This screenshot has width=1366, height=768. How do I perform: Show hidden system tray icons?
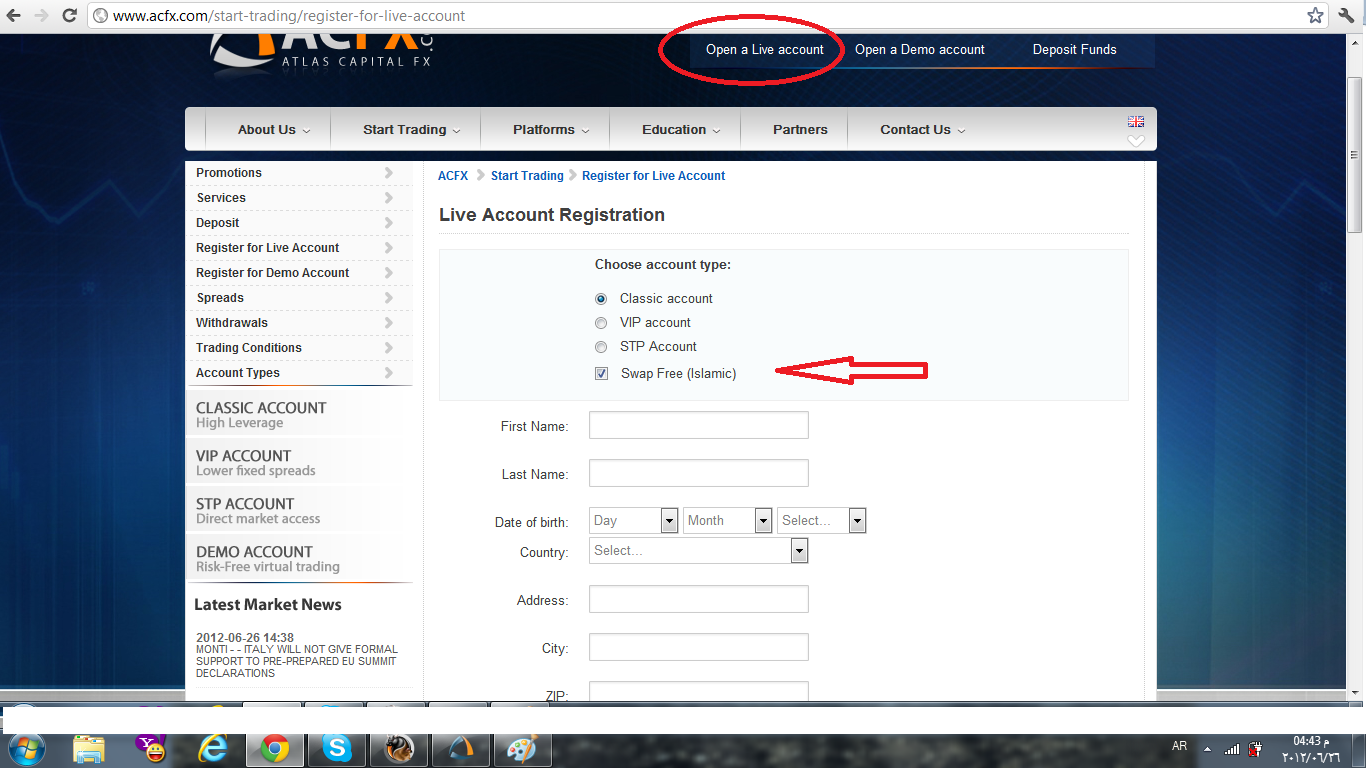pos(1207,748)
